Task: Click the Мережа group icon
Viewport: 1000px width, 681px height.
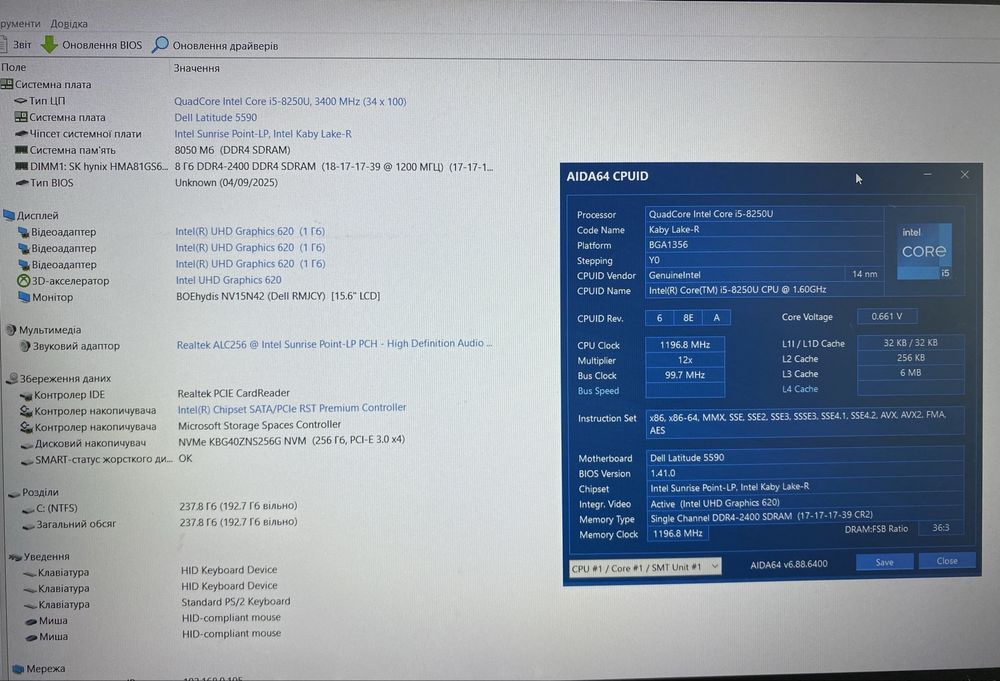Action: (x=18, y=669)
